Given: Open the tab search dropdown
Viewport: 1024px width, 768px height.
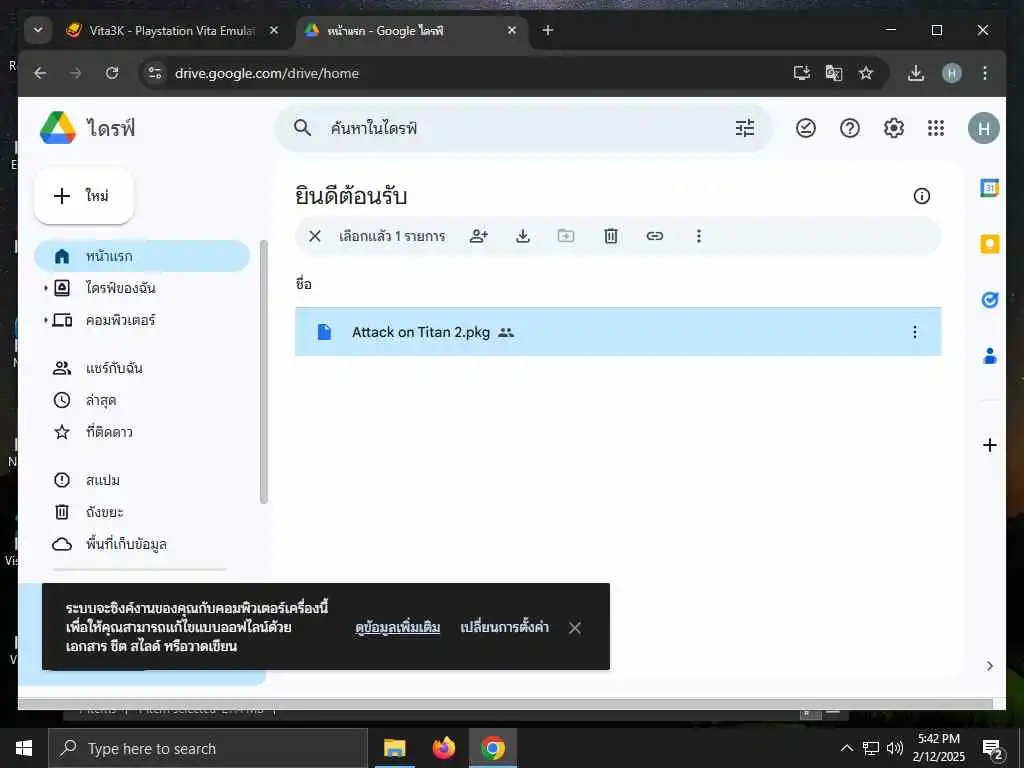Looking at the screenshot, I should pyautogui.click(x=38, y=30).
